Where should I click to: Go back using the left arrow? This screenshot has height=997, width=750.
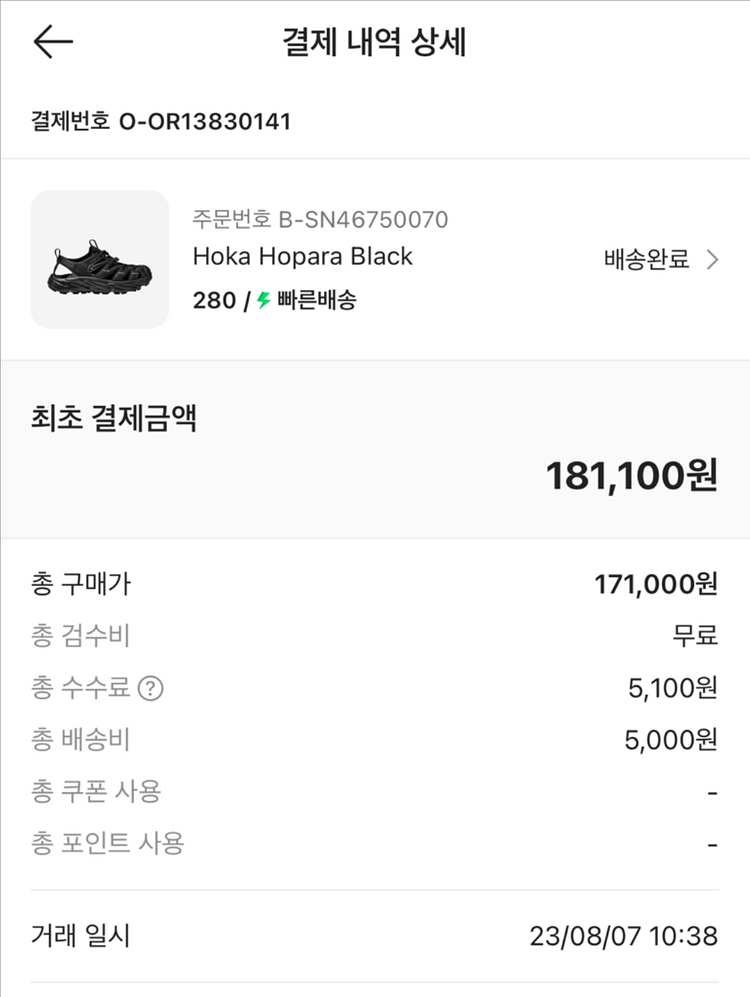[x=53, y=42]
